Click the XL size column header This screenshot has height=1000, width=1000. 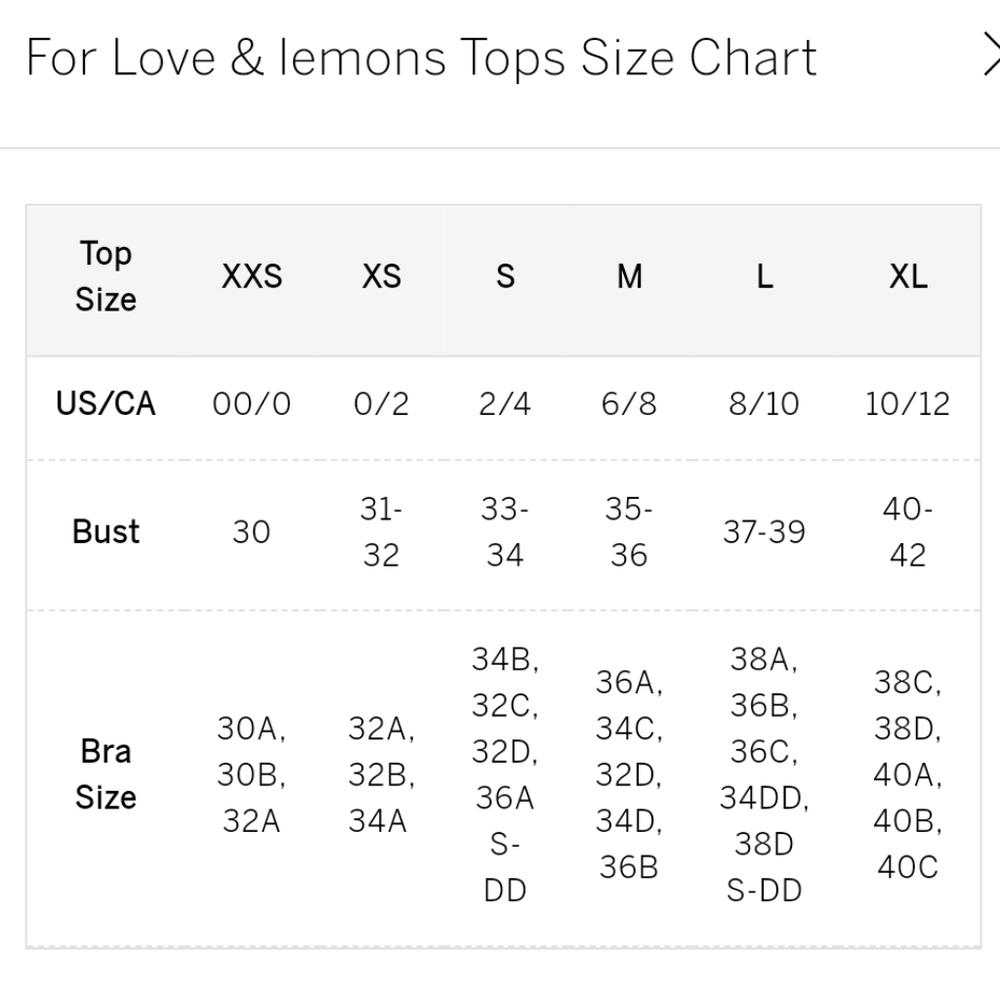(908, 277)
